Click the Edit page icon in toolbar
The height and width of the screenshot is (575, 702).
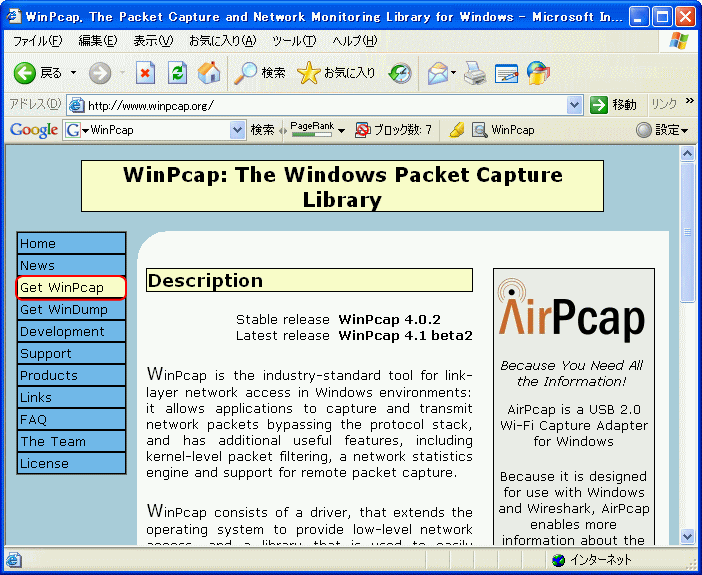point(506,73)
